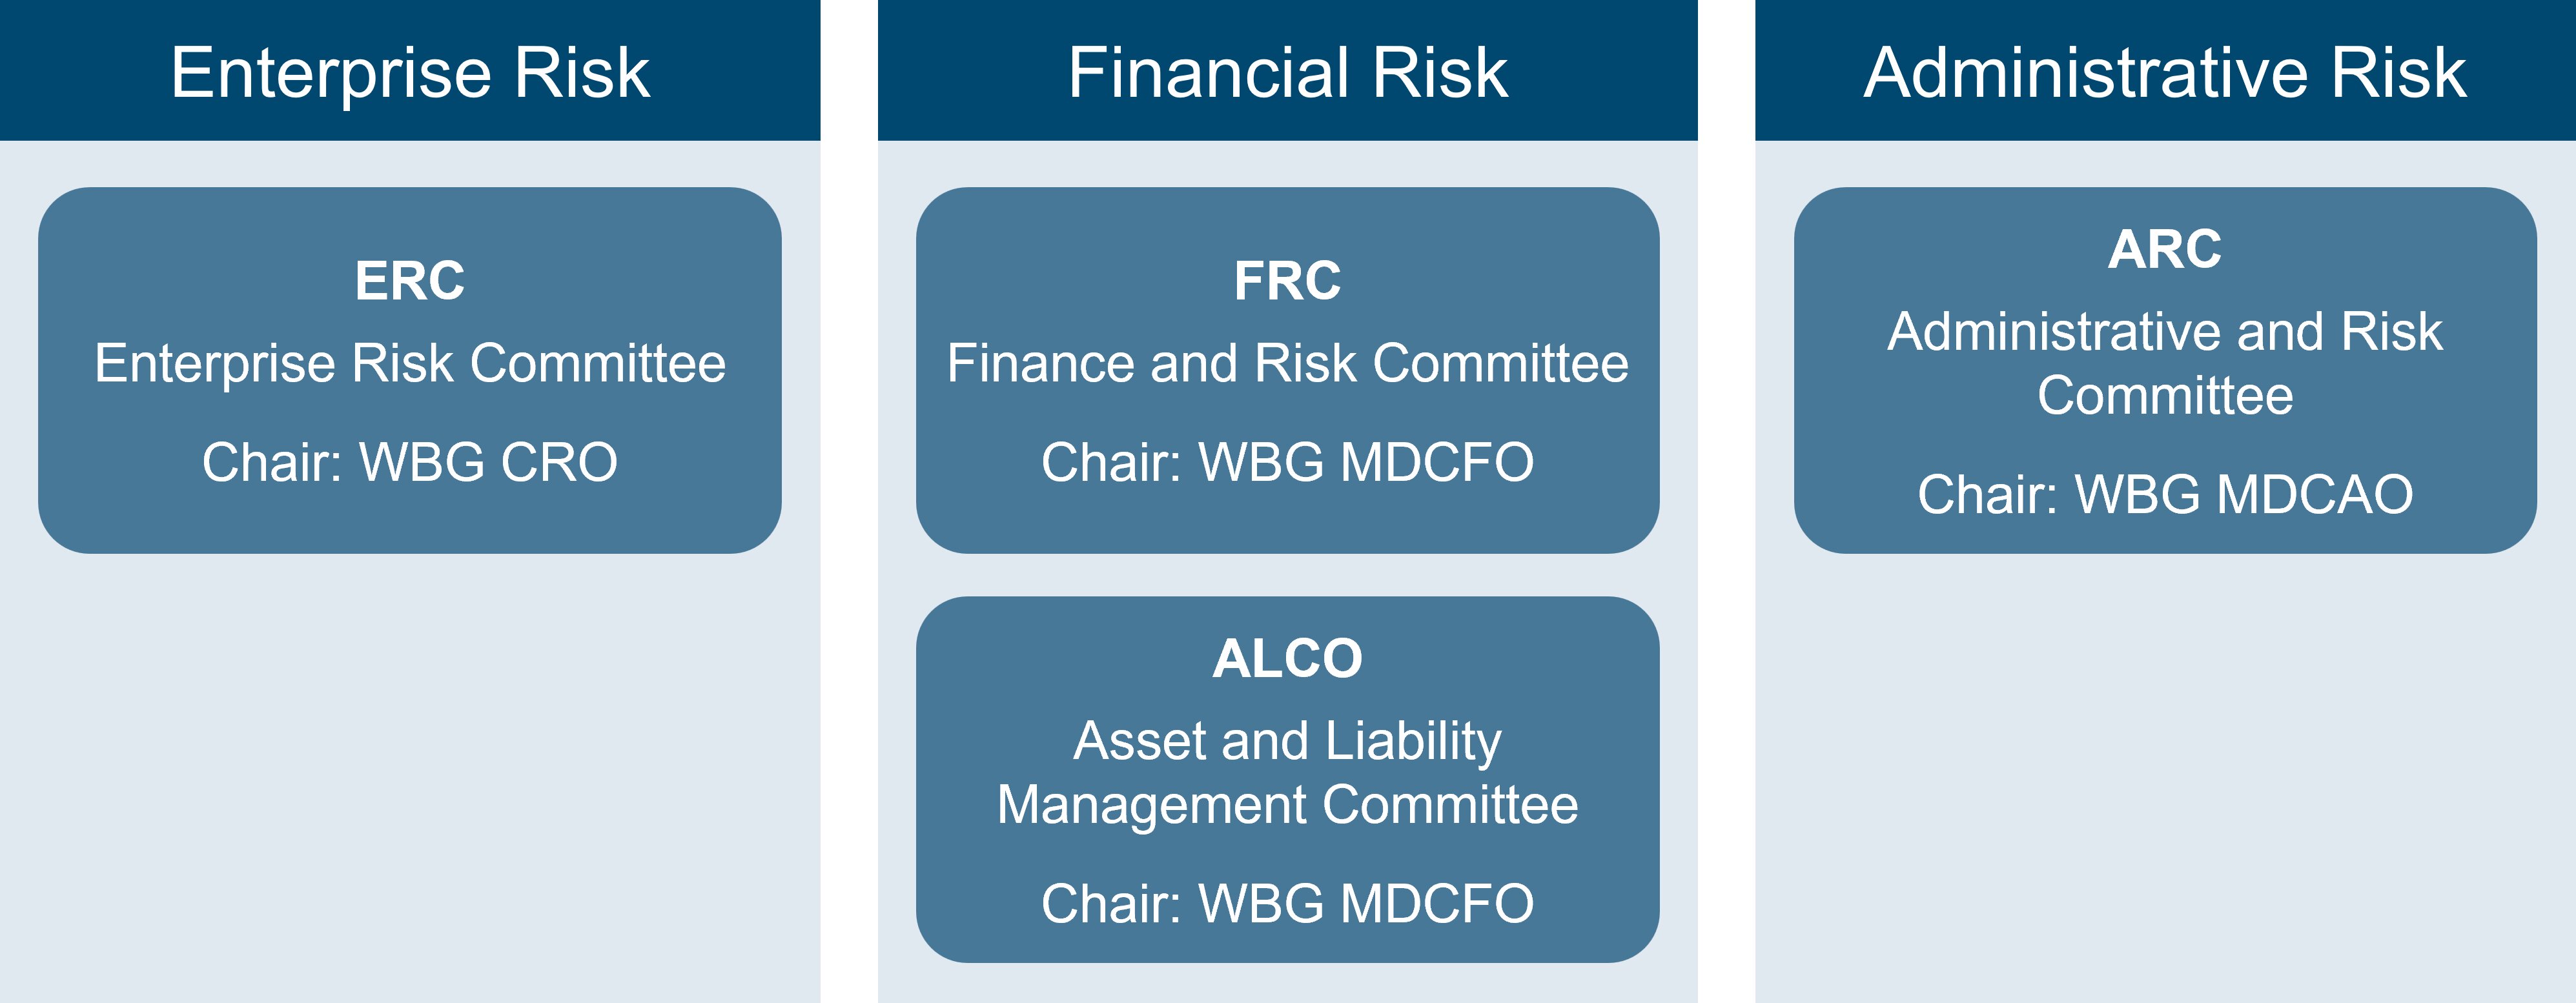Click "Administrative and Risk Committee" text
Image resolution: width=2576 pixels, height=1003 pixels.
[2165, 363]
